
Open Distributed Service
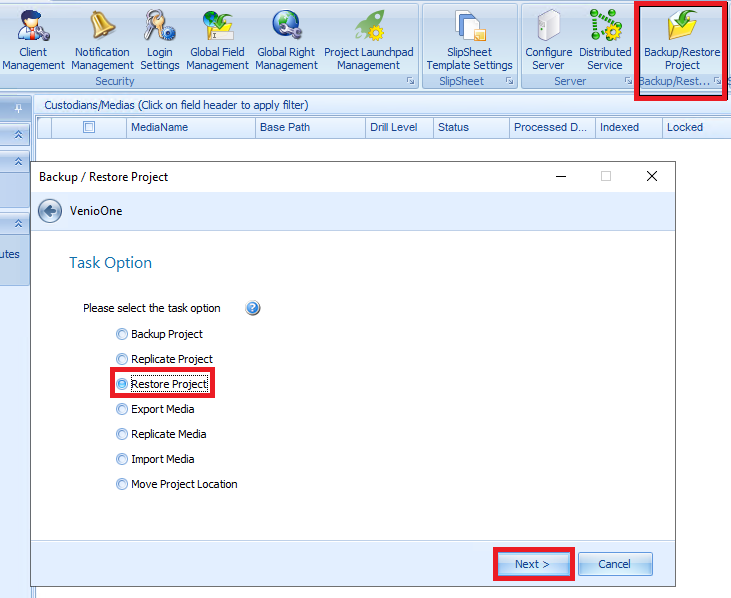(605, 41)
